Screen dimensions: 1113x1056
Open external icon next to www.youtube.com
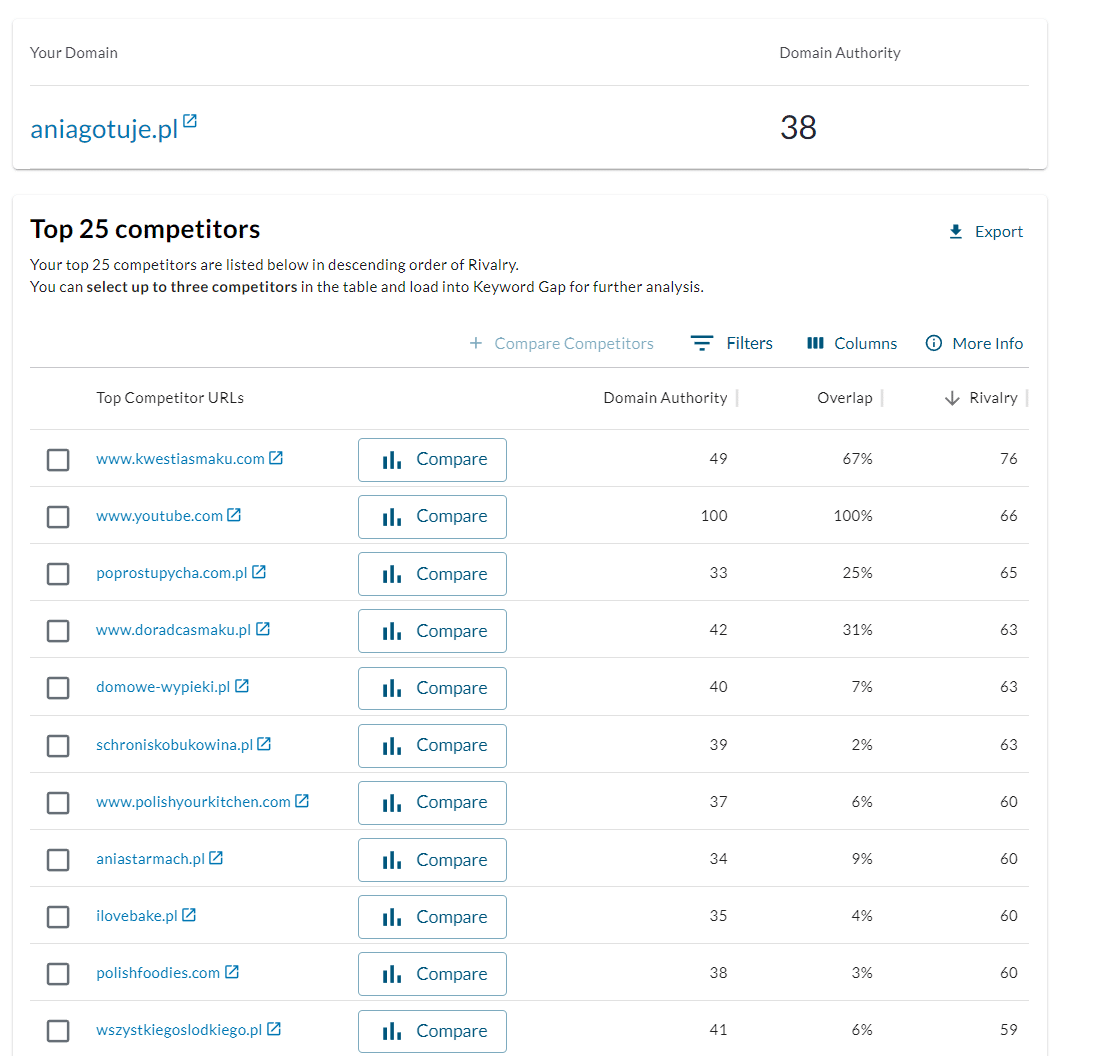click(x=234, y=515)
